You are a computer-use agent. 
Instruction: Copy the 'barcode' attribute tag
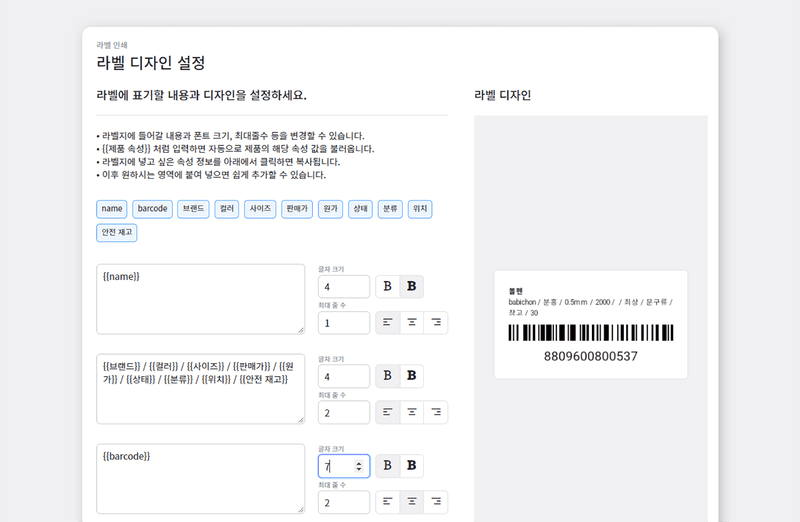coord(152,209)
